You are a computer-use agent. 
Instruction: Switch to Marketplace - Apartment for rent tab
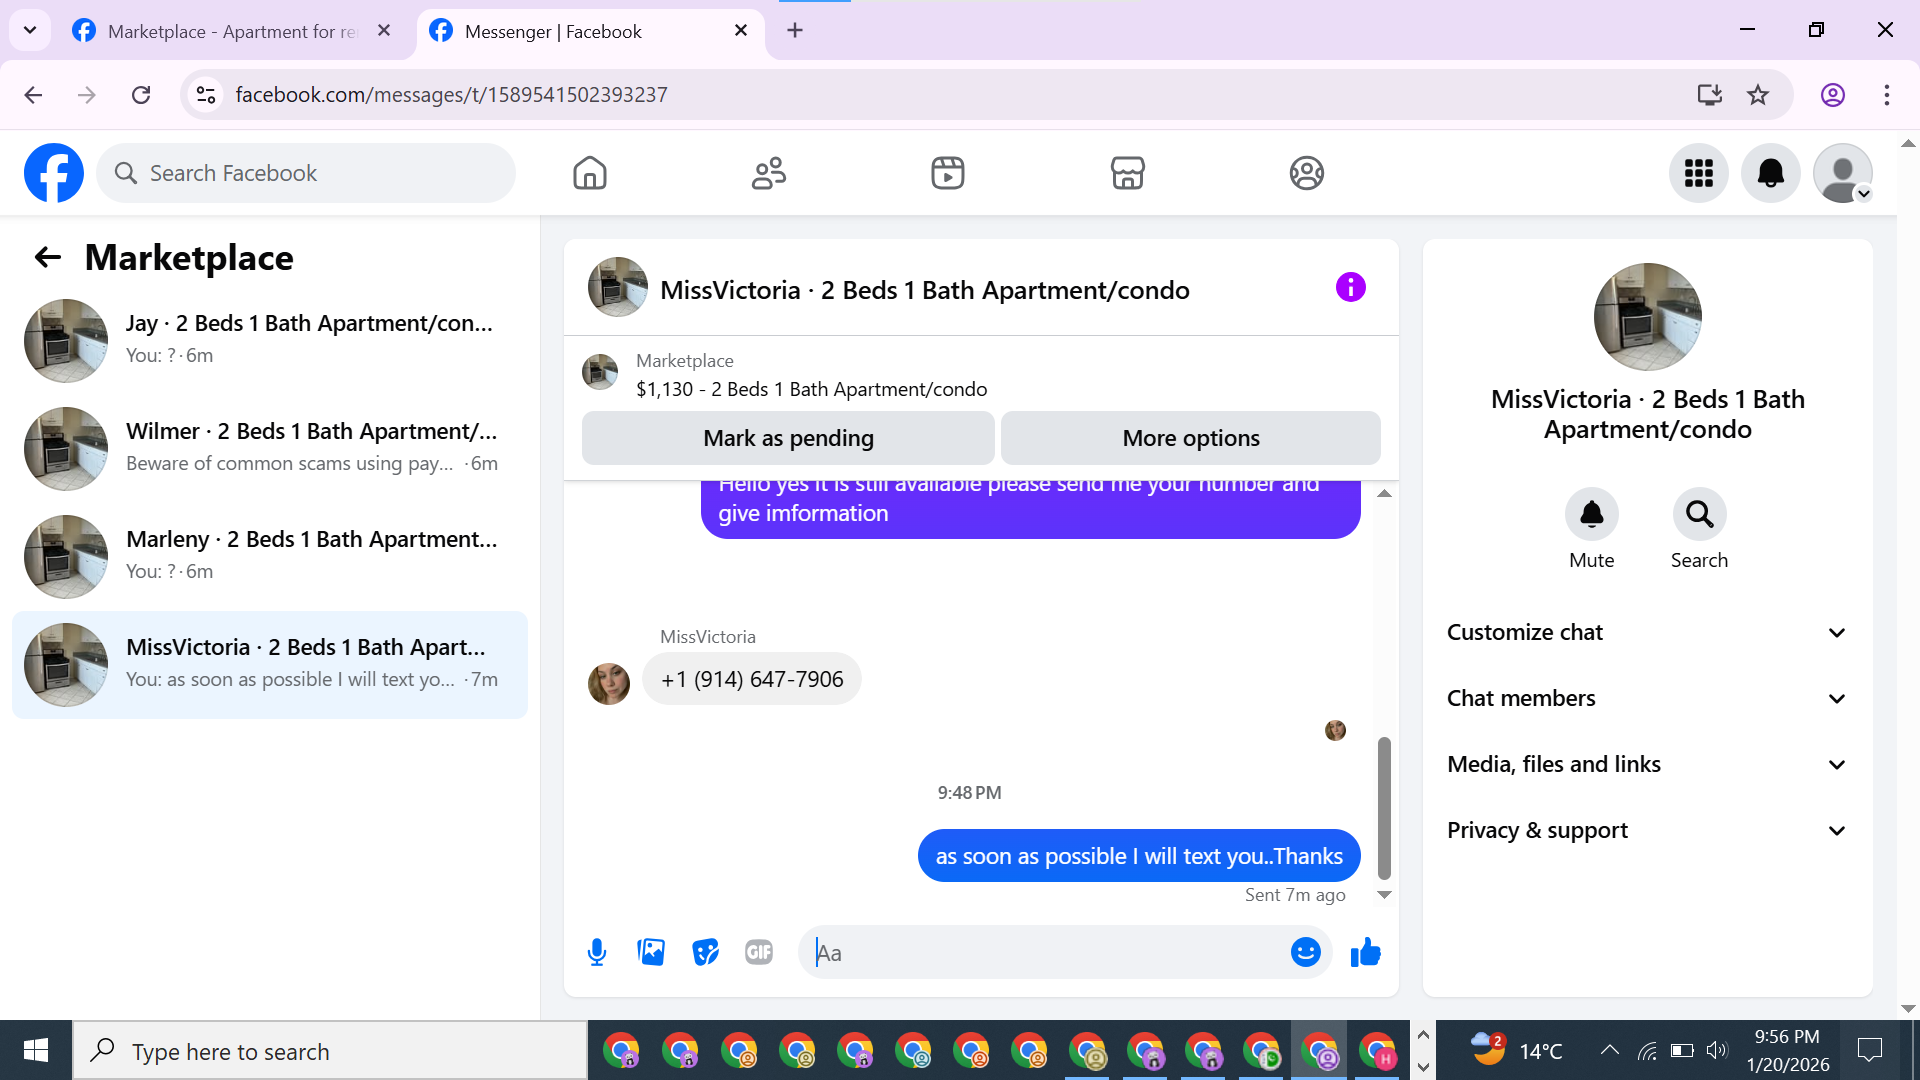[233, 31]
